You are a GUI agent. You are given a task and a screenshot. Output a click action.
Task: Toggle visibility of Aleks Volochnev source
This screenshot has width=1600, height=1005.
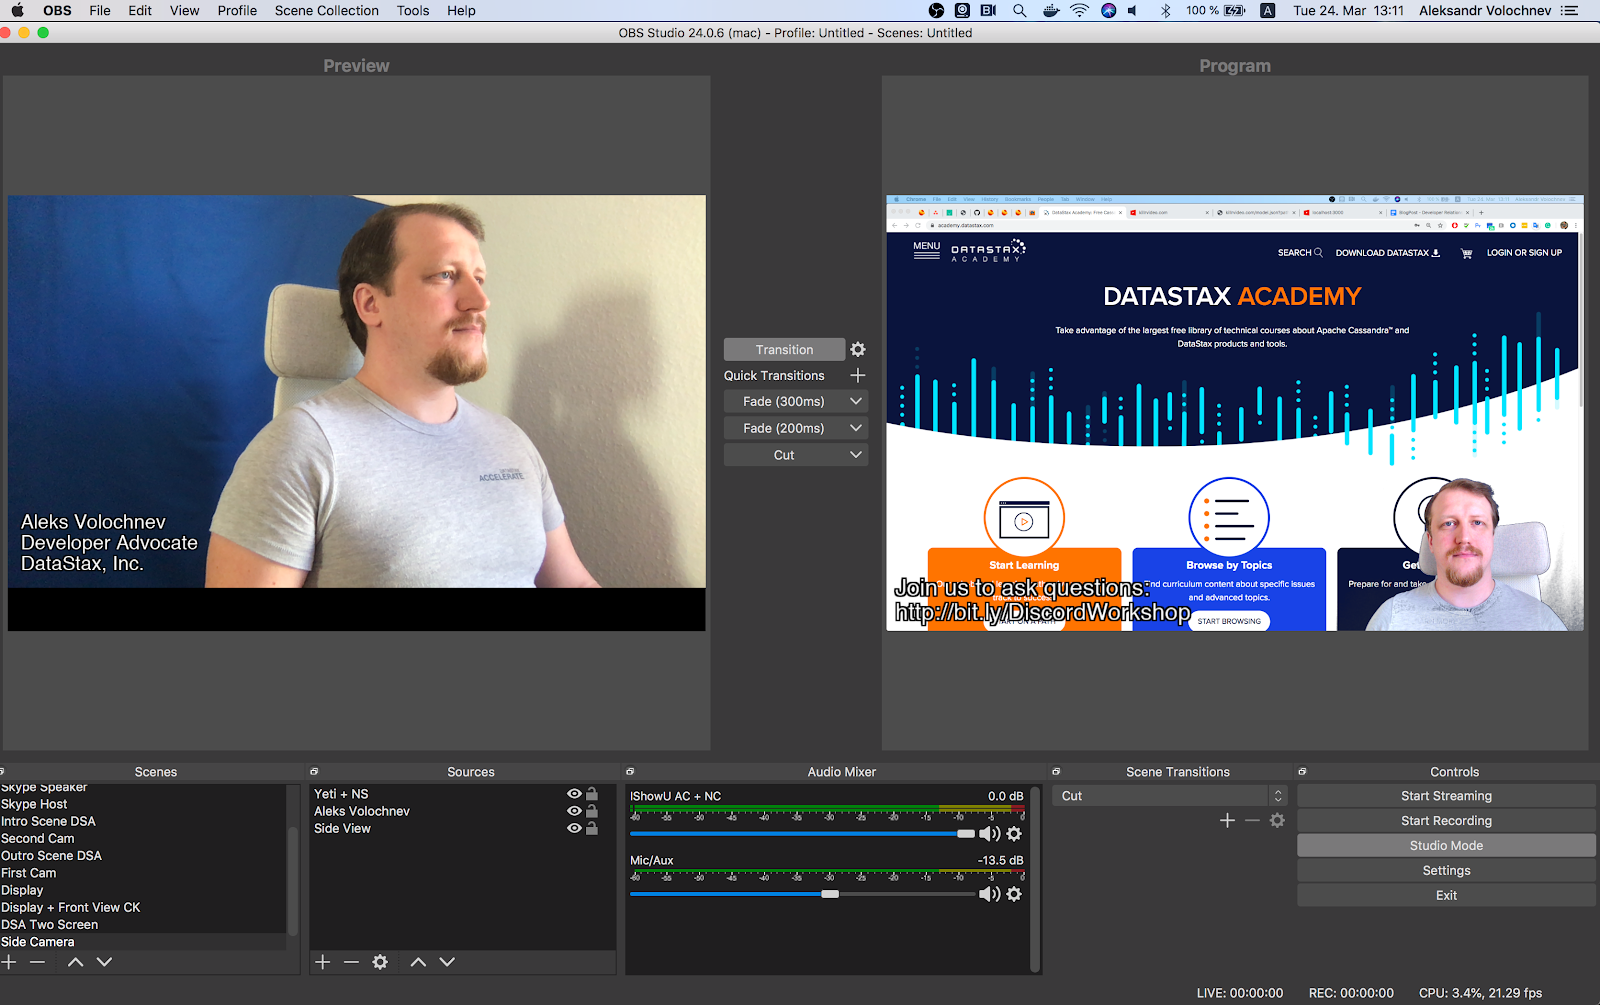[574, 811]
